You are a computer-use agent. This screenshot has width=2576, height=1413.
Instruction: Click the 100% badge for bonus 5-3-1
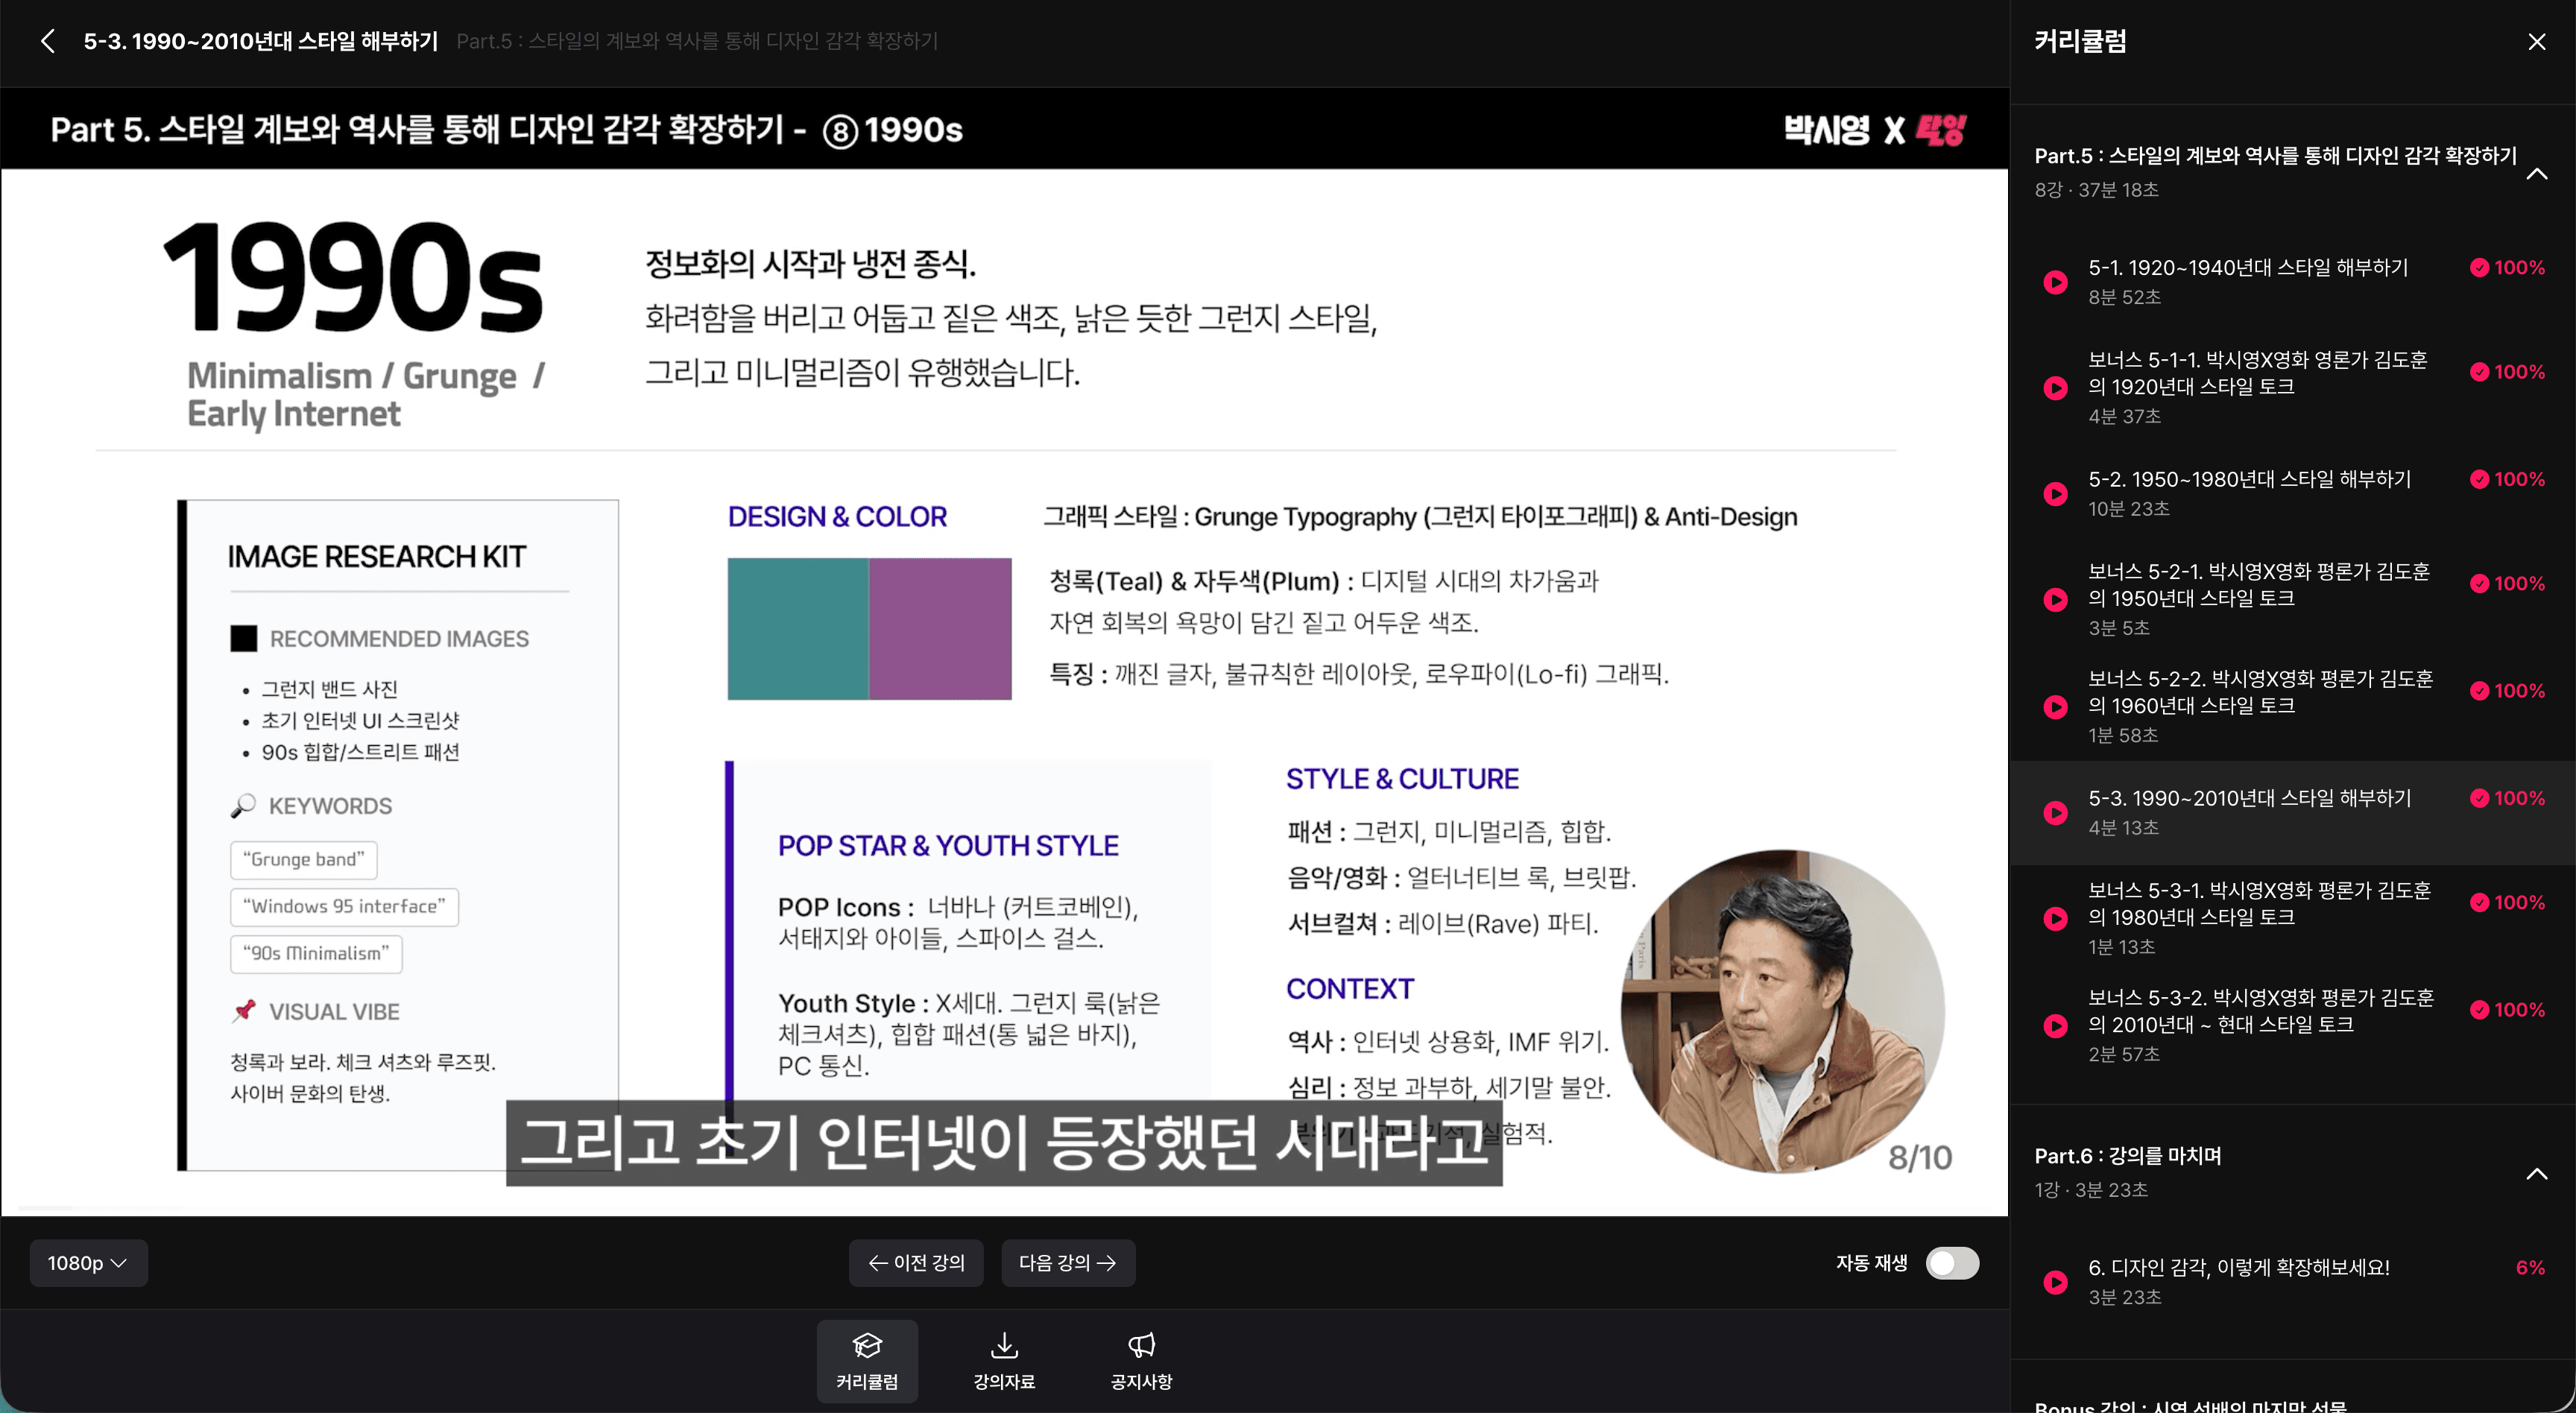click(2507, 902)
